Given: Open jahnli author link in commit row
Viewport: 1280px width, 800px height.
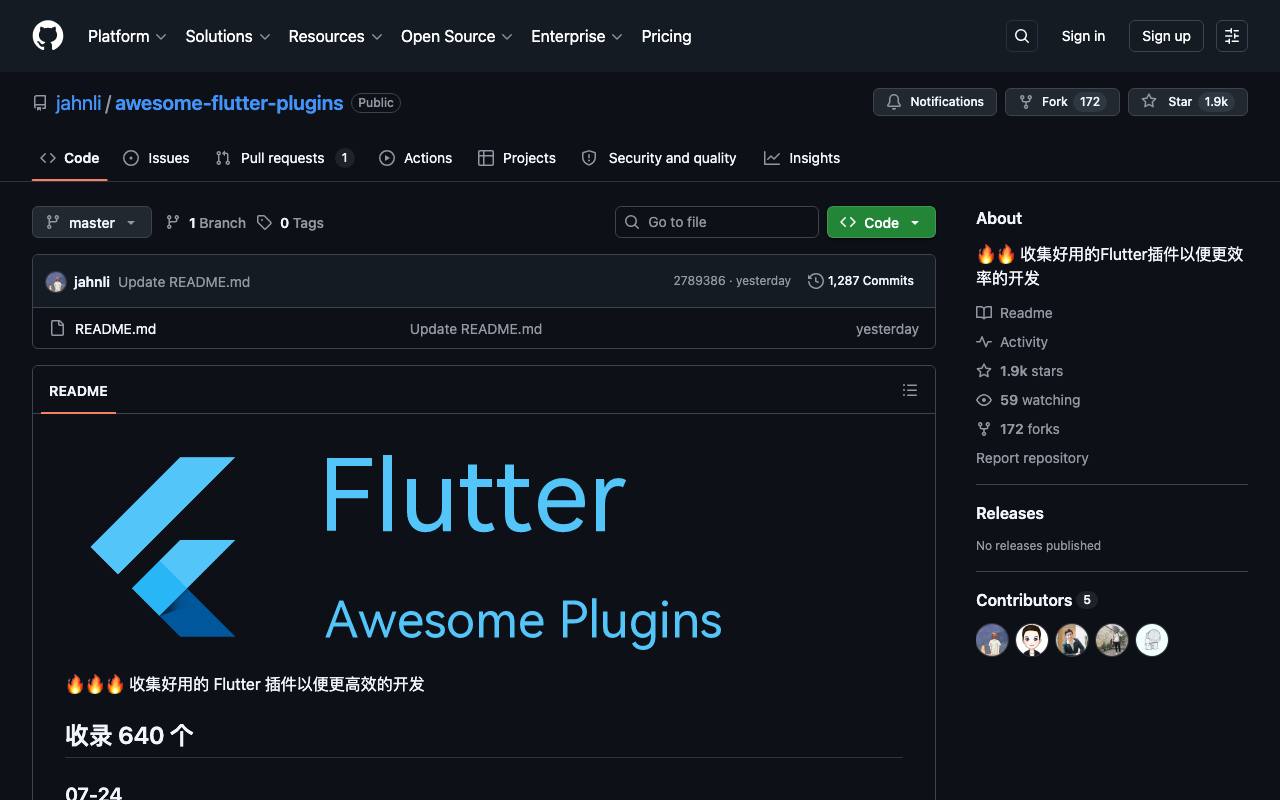Looking at the screenshot, I should (92, 282).
